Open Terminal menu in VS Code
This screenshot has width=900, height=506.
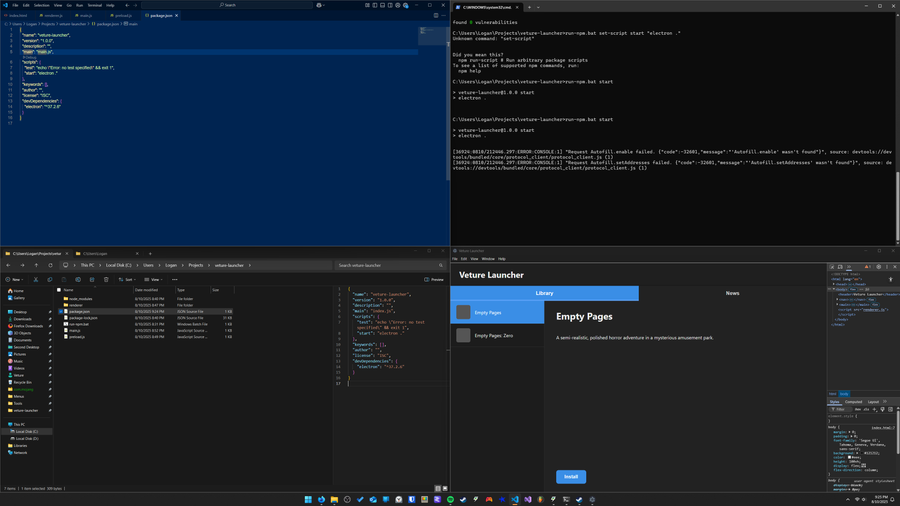coord(94,5)
